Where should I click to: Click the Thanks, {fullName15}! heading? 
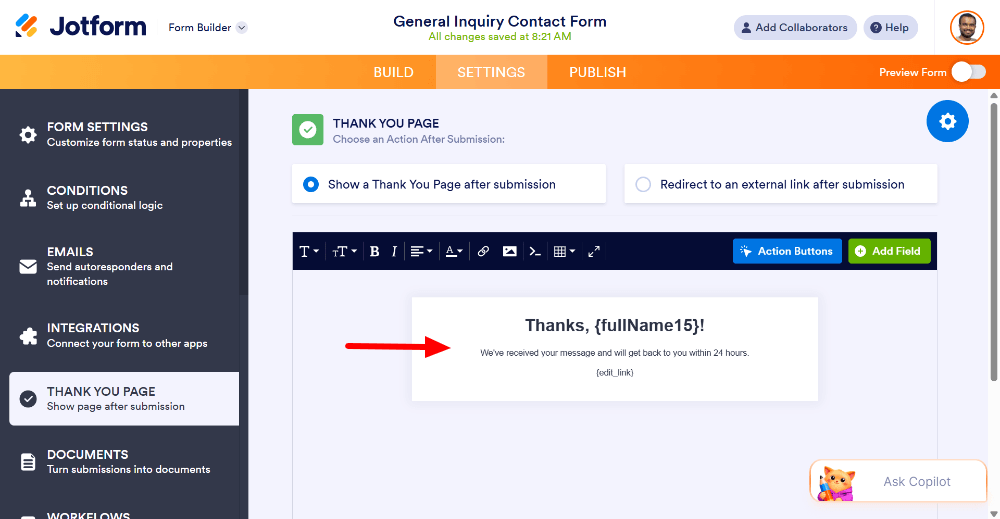point(615,325)
